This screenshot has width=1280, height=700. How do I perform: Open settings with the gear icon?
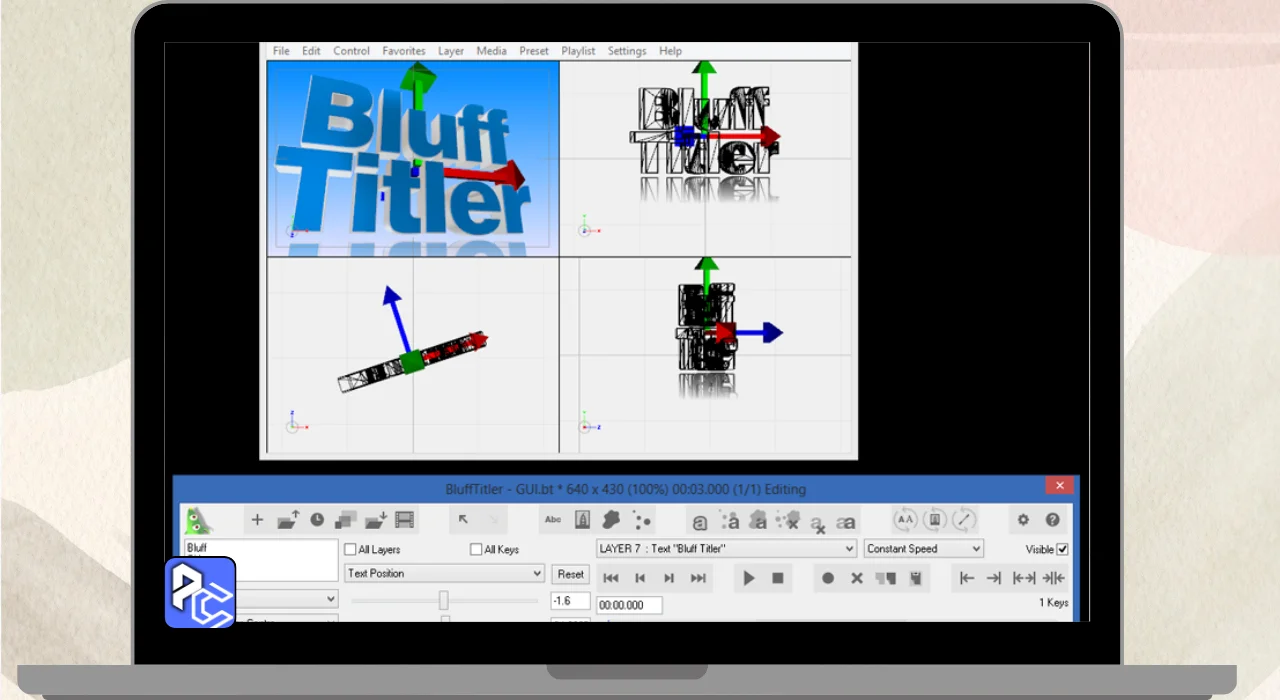click(1023, 520)
